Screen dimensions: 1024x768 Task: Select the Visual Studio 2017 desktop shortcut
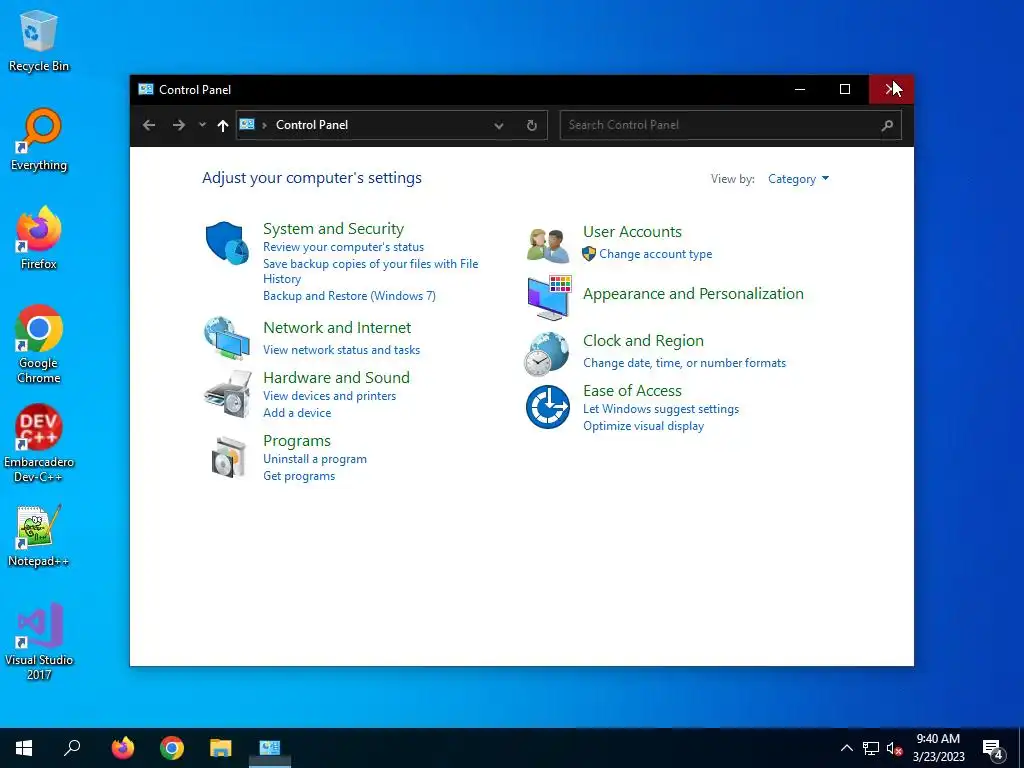pos(39,641)
